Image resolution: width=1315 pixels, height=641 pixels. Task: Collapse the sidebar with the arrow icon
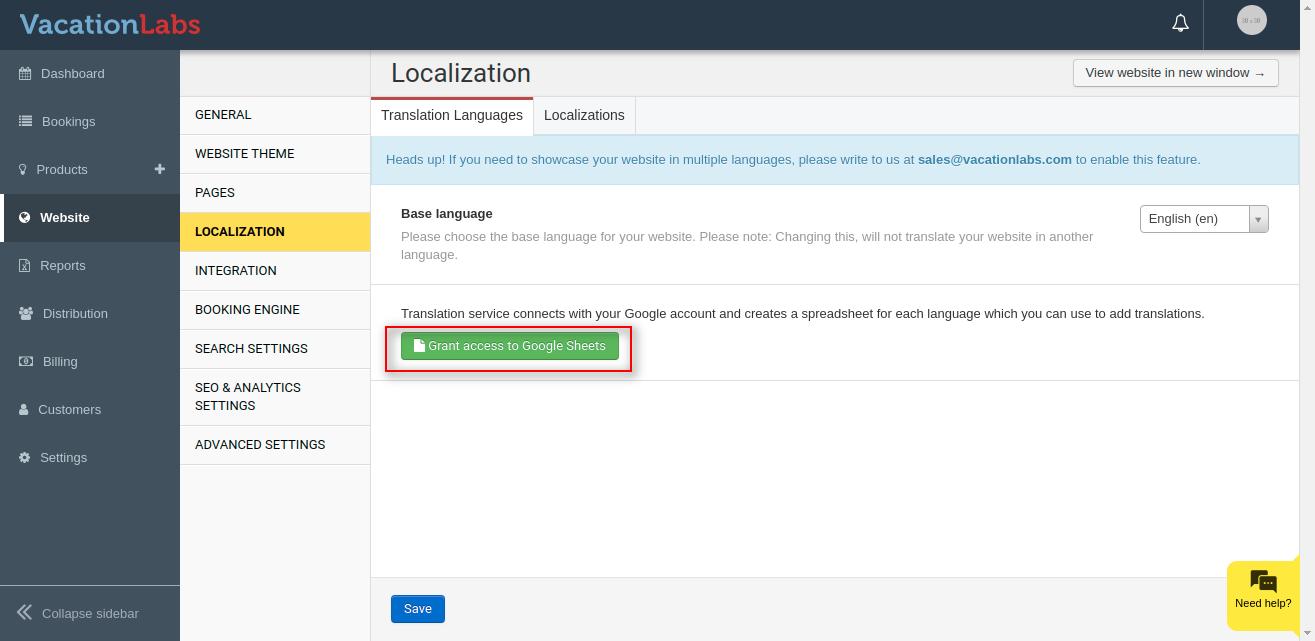coord(24,613)
